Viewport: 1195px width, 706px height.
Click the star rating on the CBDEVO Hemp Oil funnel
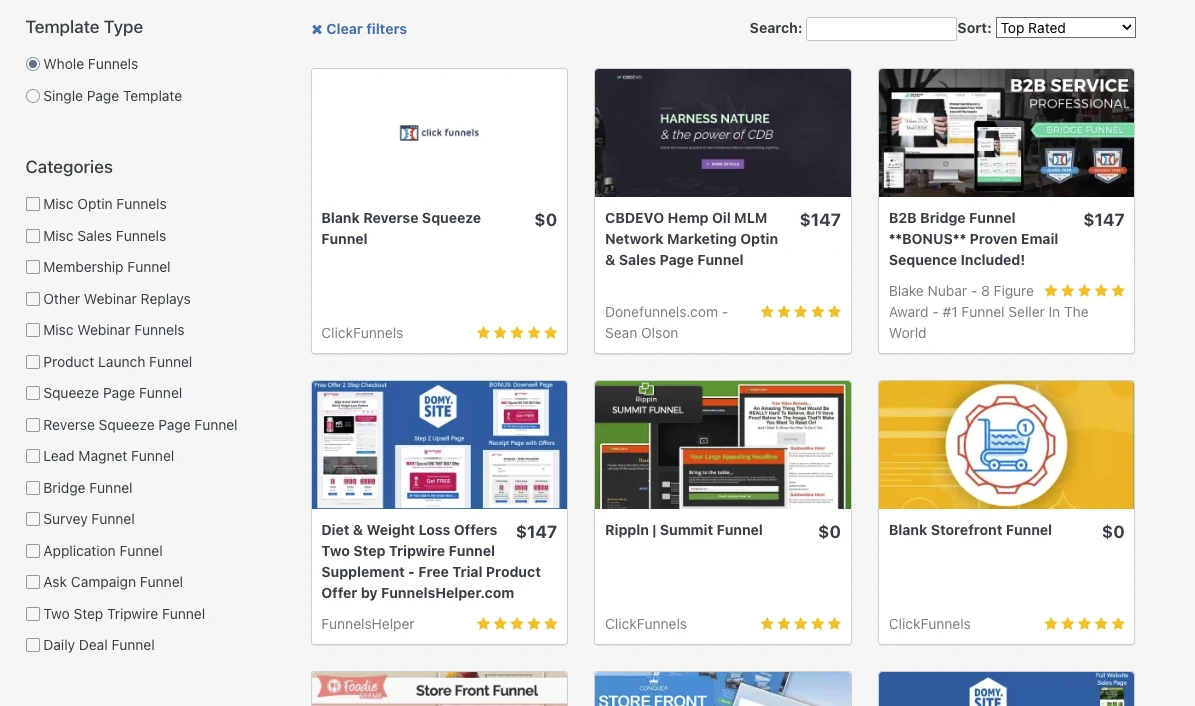[x=801, y=312]
